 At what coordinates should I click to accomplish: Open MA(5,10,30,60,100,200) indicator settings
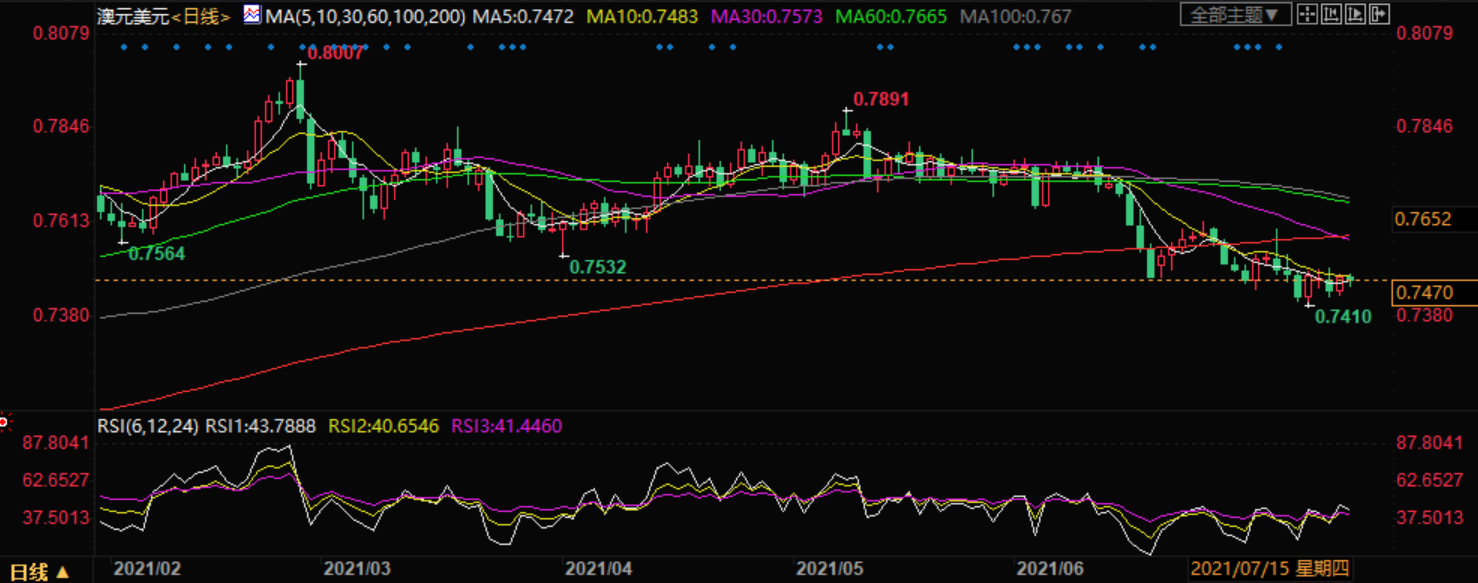[366, 17]
